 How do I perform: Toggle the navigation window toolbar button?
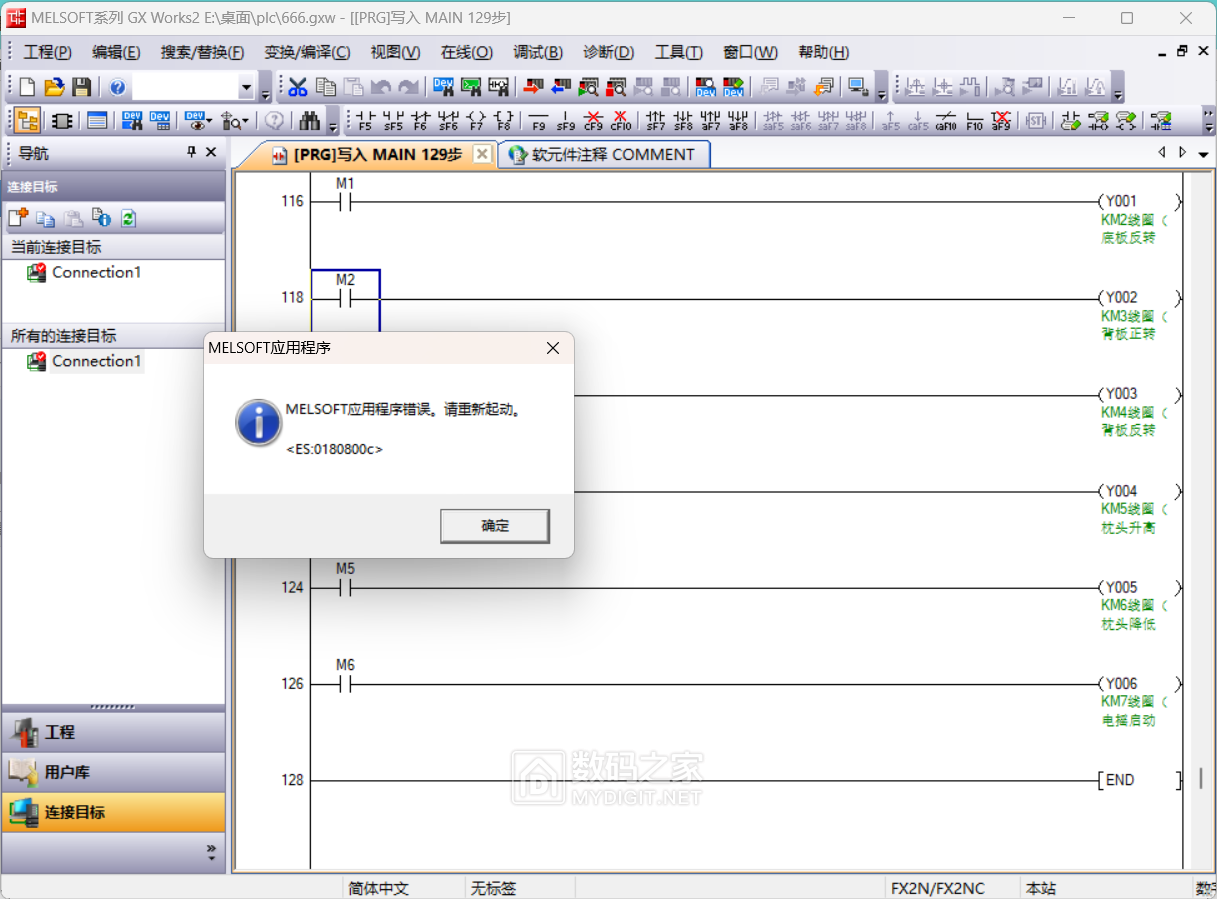tap(27, 121)
